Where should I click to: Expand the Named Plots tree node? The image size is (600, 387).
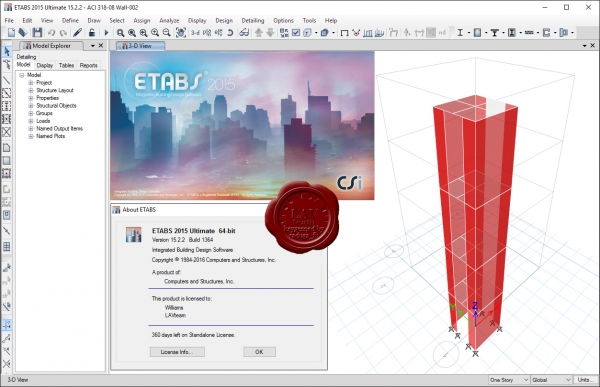tap(31, 136)
